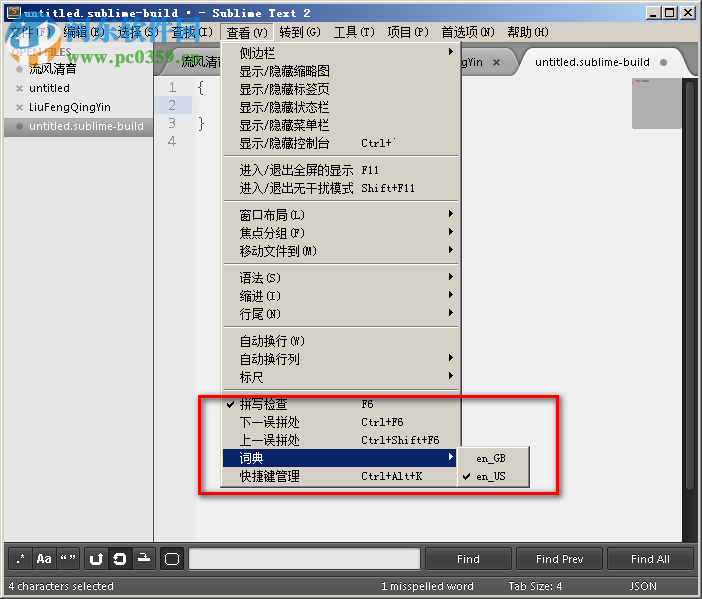The image size is (702, 599).
Task: Select en_GB dictionary
Action: tap(493, 458)
